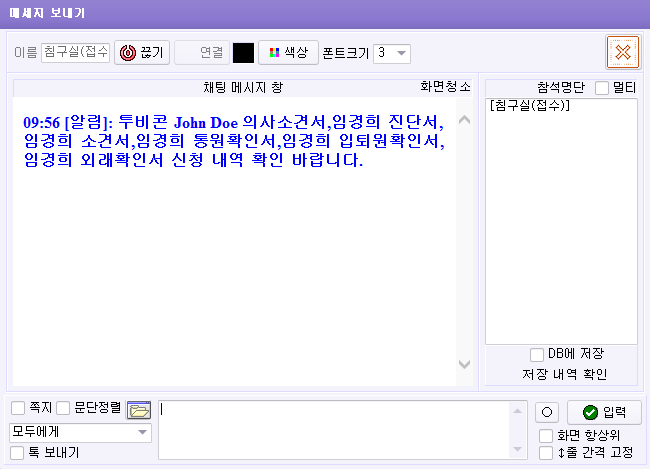The width and height of the screenshot is (650, 469).
Task: Click 화면청소 to clear the chat
Action: (445, 87)
